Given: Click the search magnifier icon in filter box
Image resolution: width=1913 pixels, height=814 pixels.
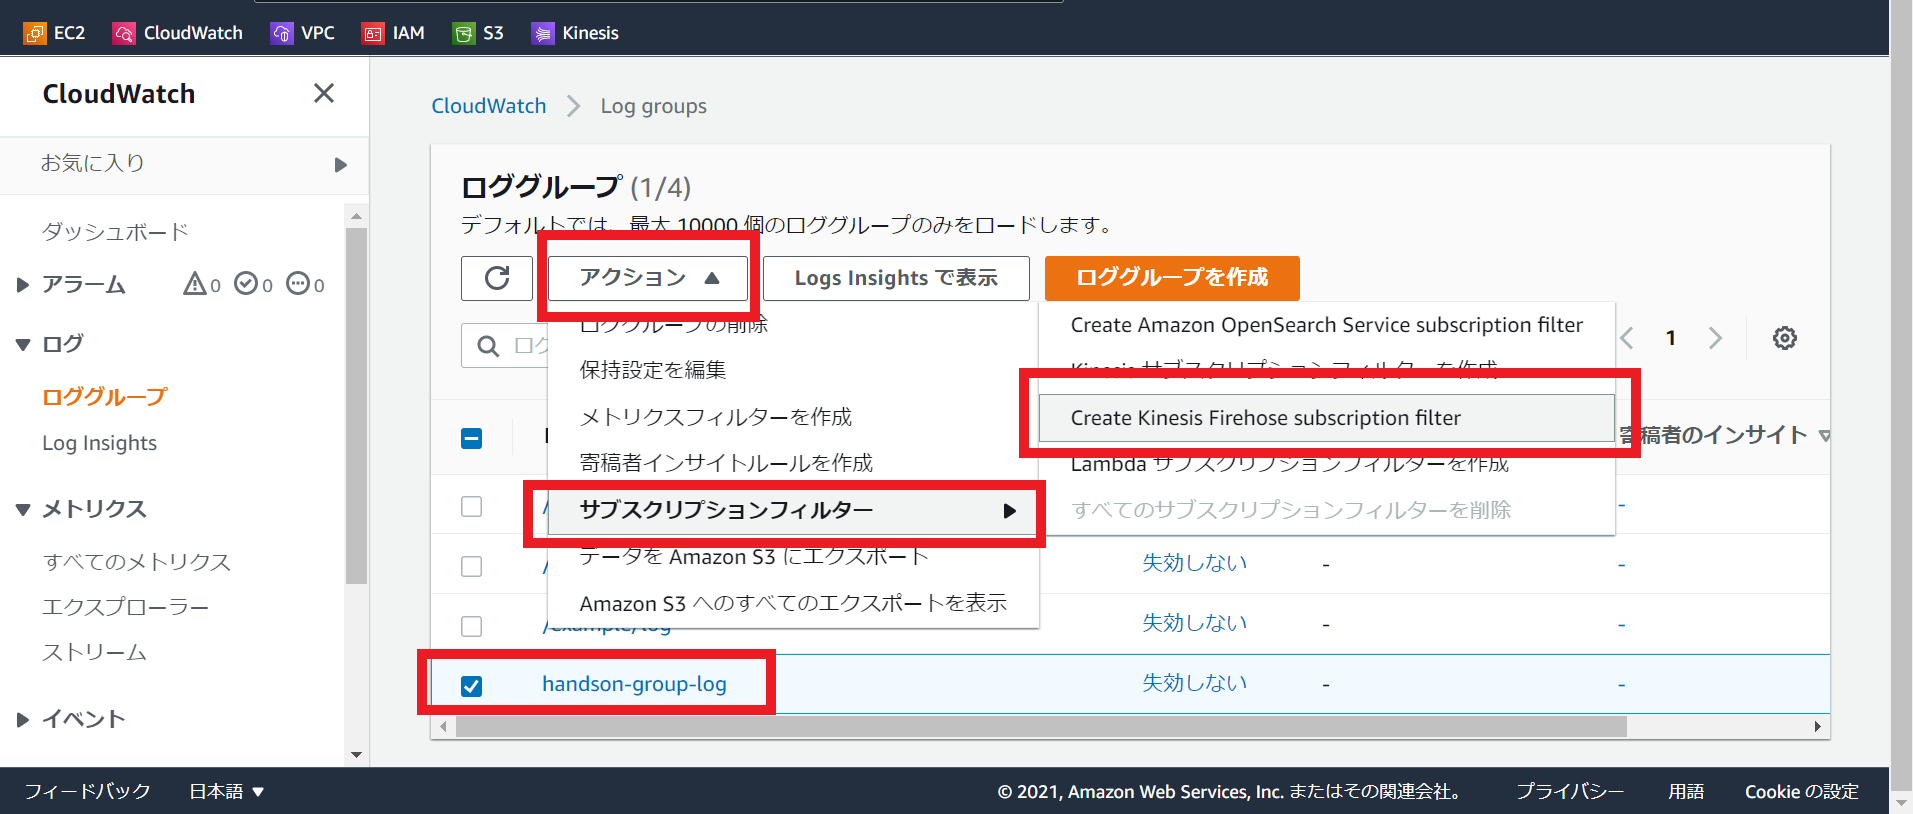Looking at the screenshot, I should (488, 346).
